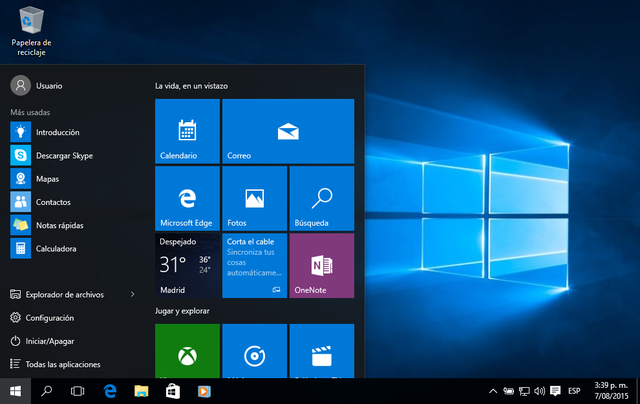Expand Explorador de archivos jump list arrow
The height and width of the screenshot is (404, 640).
pyautogui.click(x=133, y=294)
